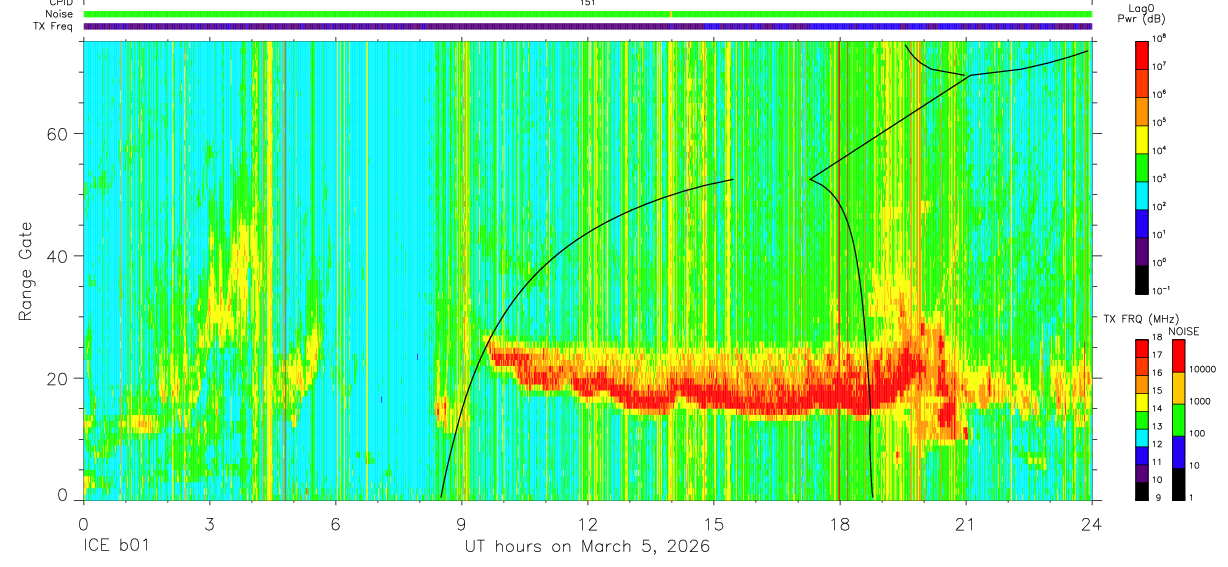
Task: Click the x-axis tick label 3
Action: (209, 523)
